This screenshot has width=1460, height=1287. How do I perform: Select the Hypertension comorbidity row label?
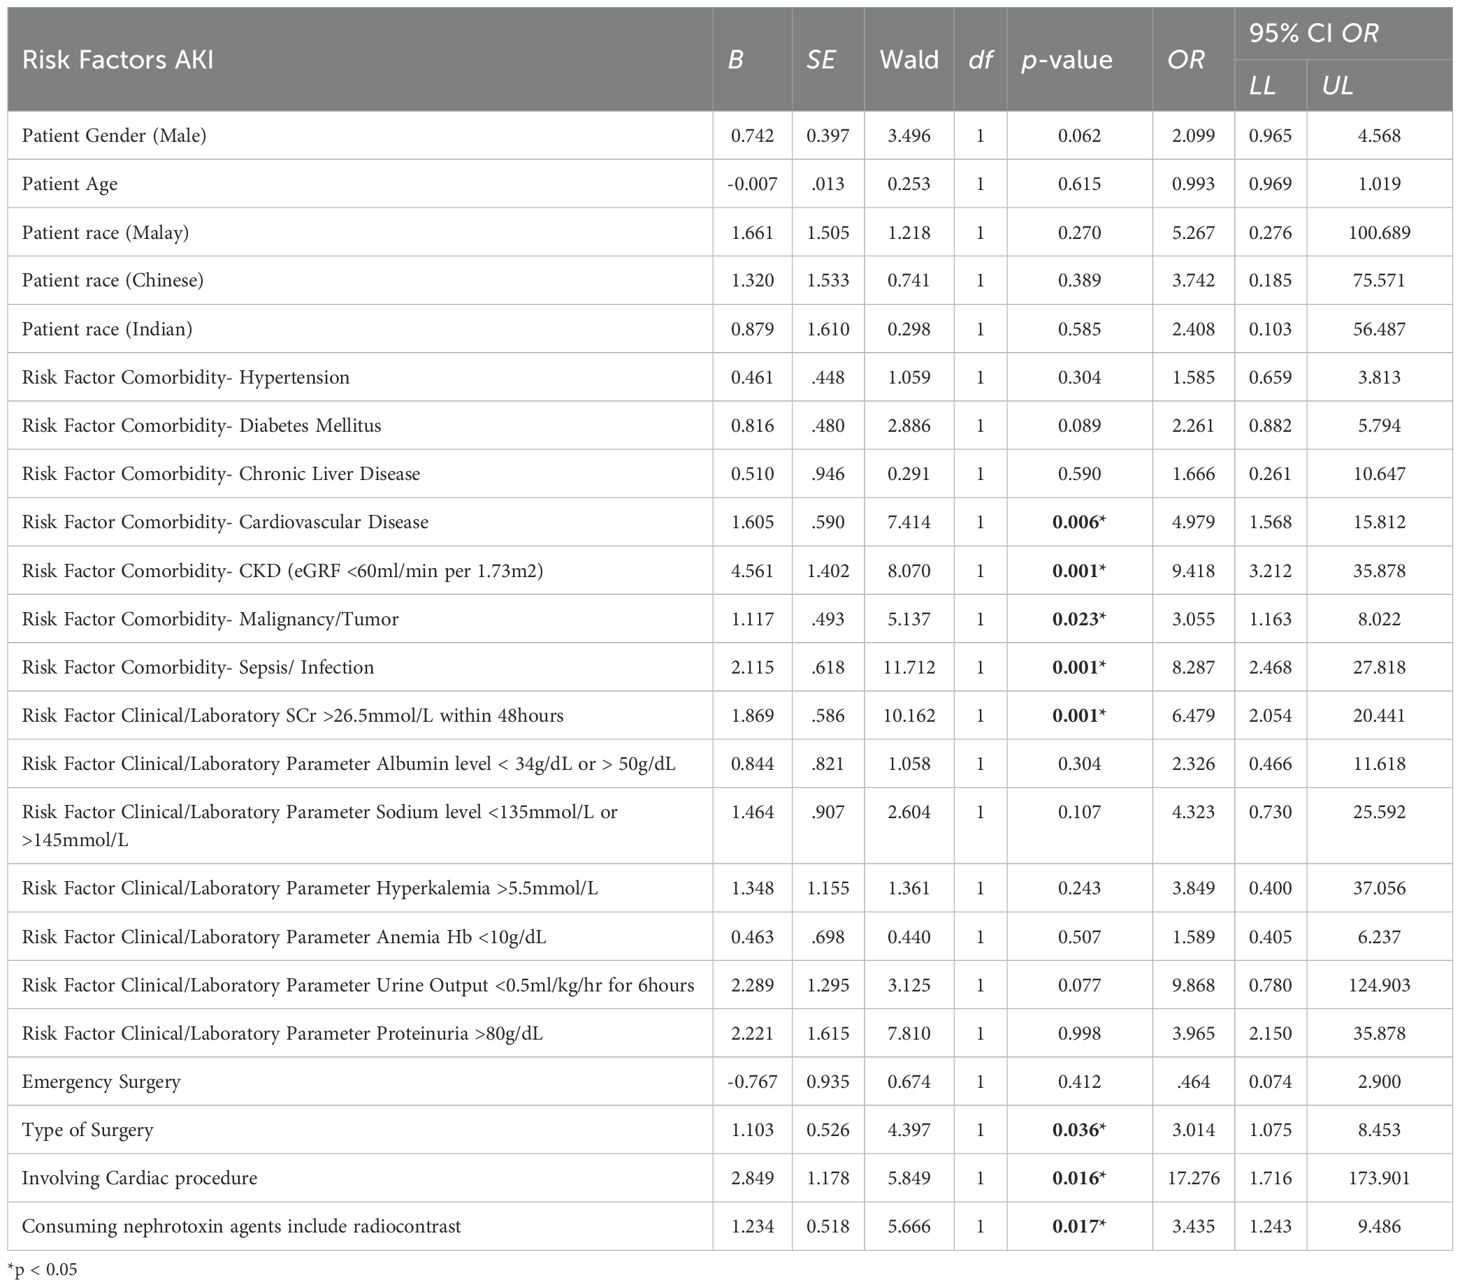coord(186,378)
